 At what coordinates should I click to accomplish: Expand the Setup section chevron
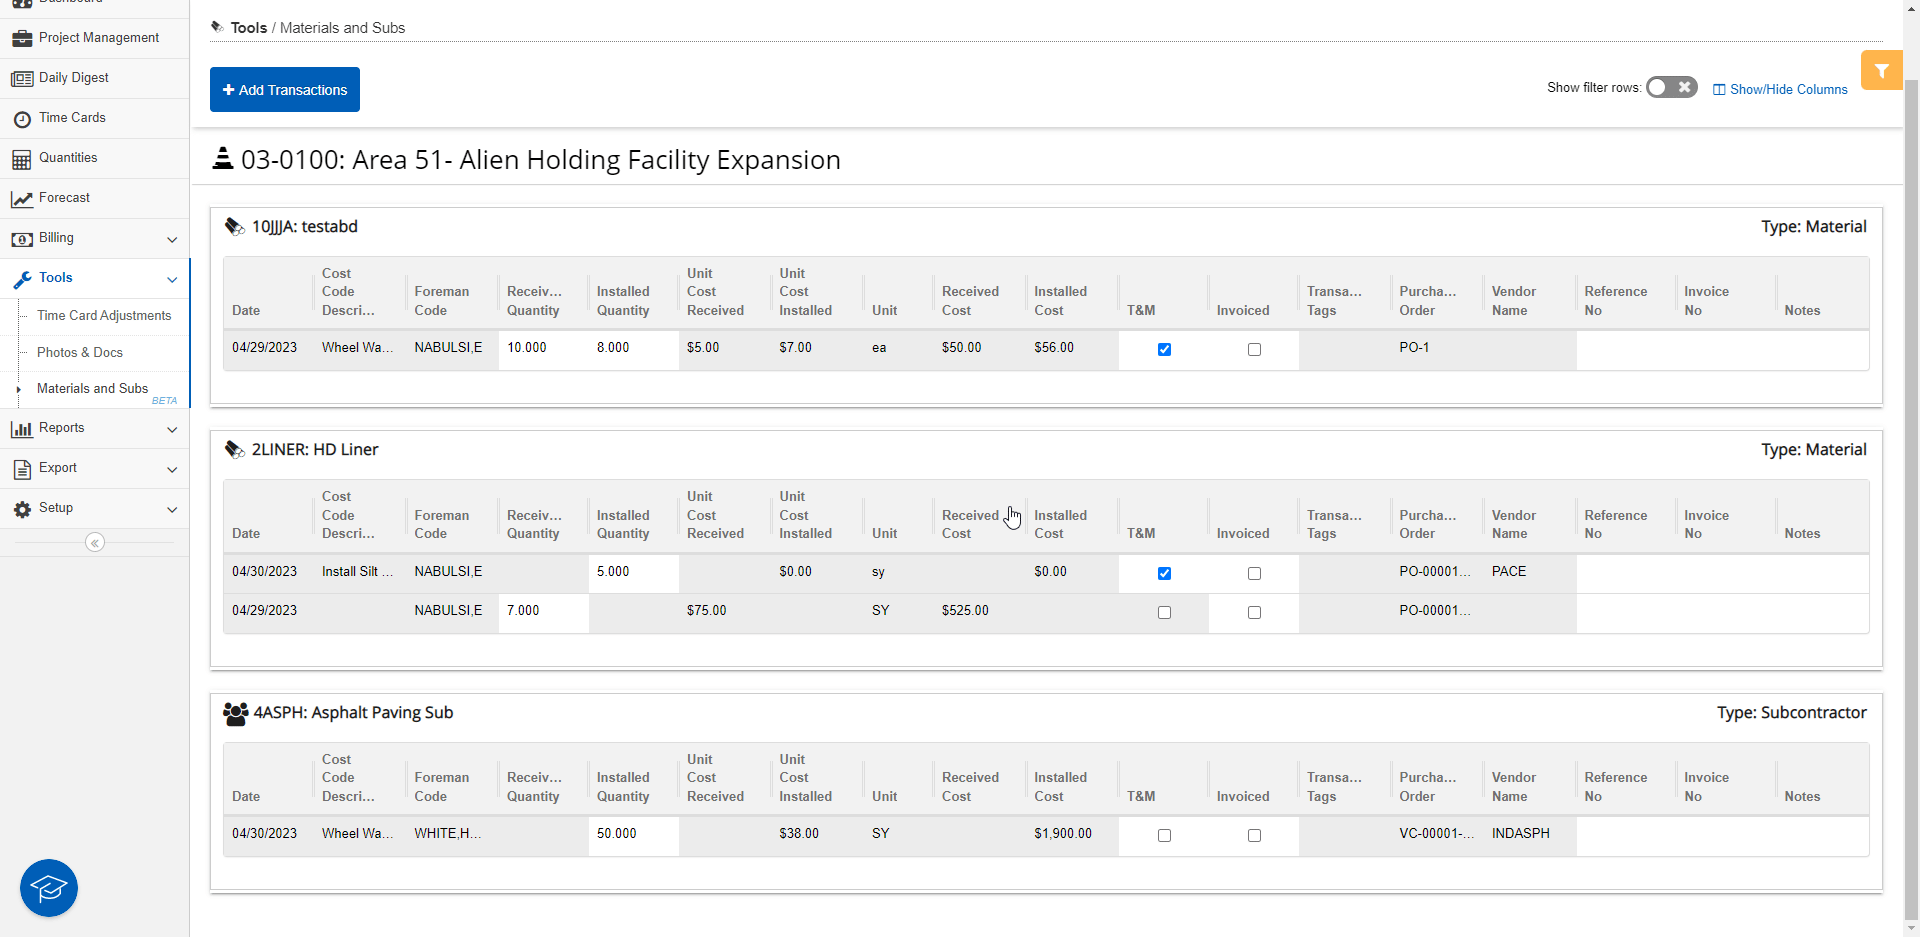(x=172, y=509)
